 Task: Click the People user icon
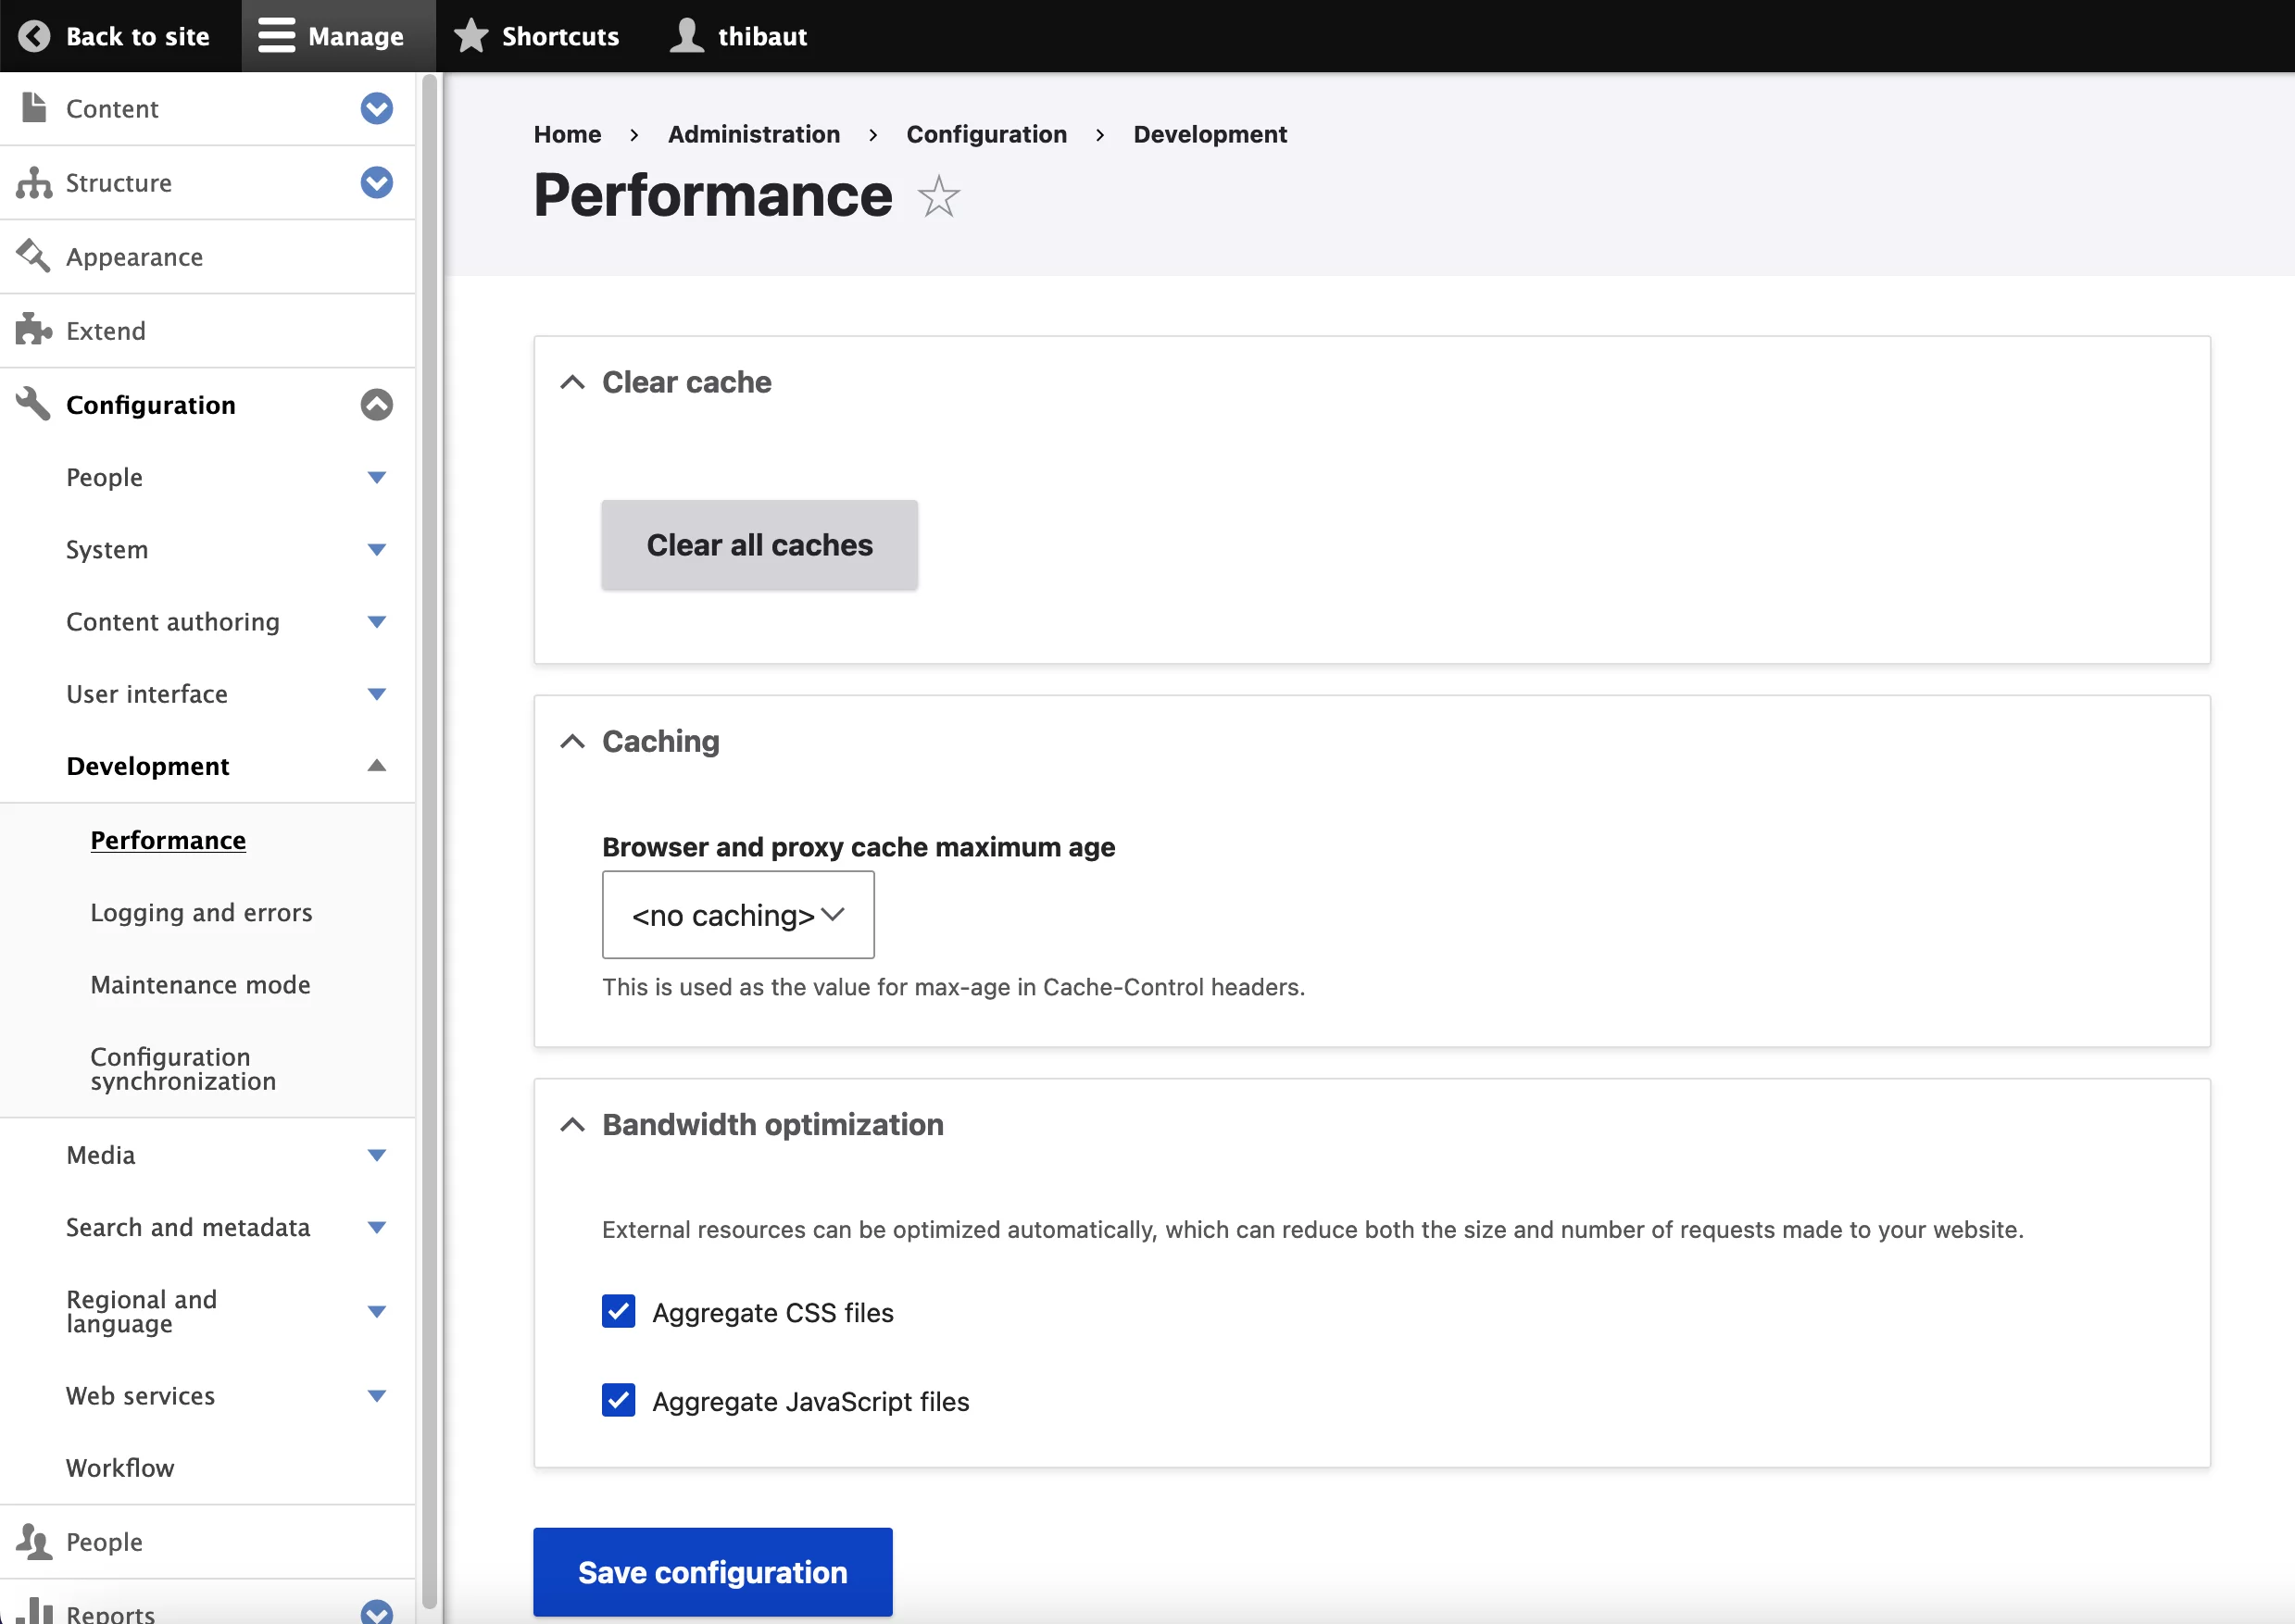pyautogui.click(x=35, y=1542)
